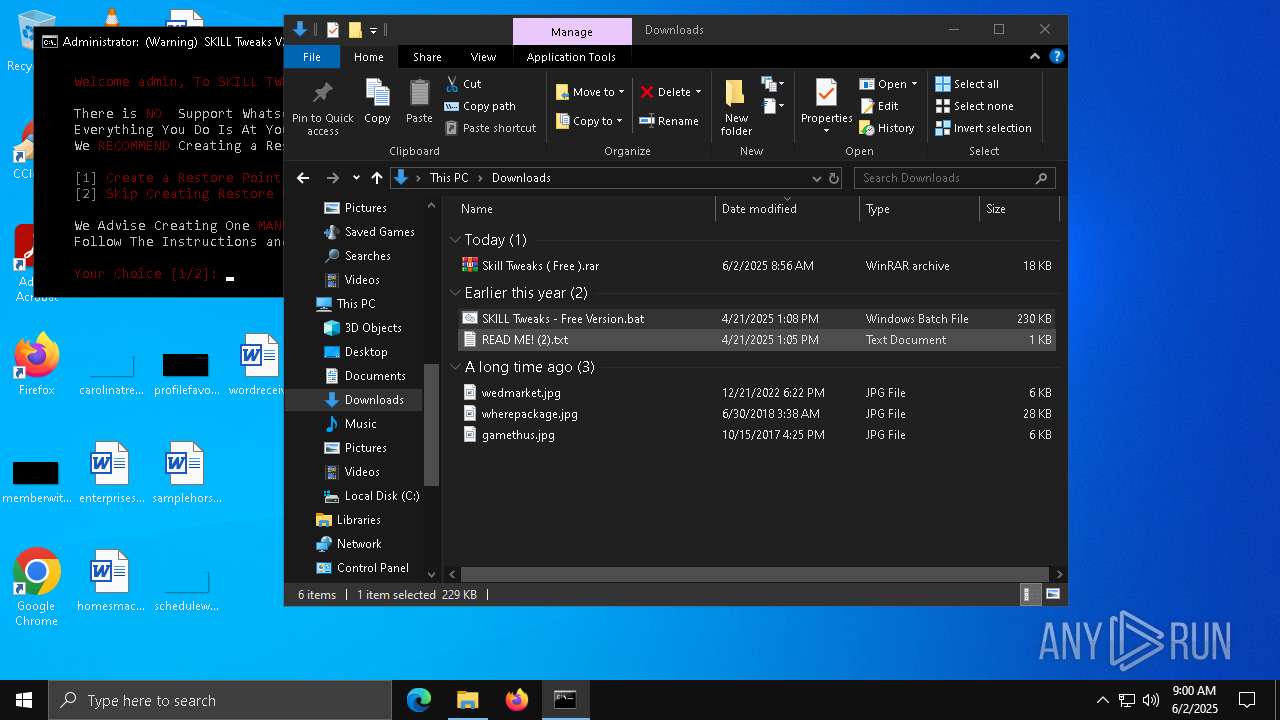Open Application Tools tab

coord(571,57)
